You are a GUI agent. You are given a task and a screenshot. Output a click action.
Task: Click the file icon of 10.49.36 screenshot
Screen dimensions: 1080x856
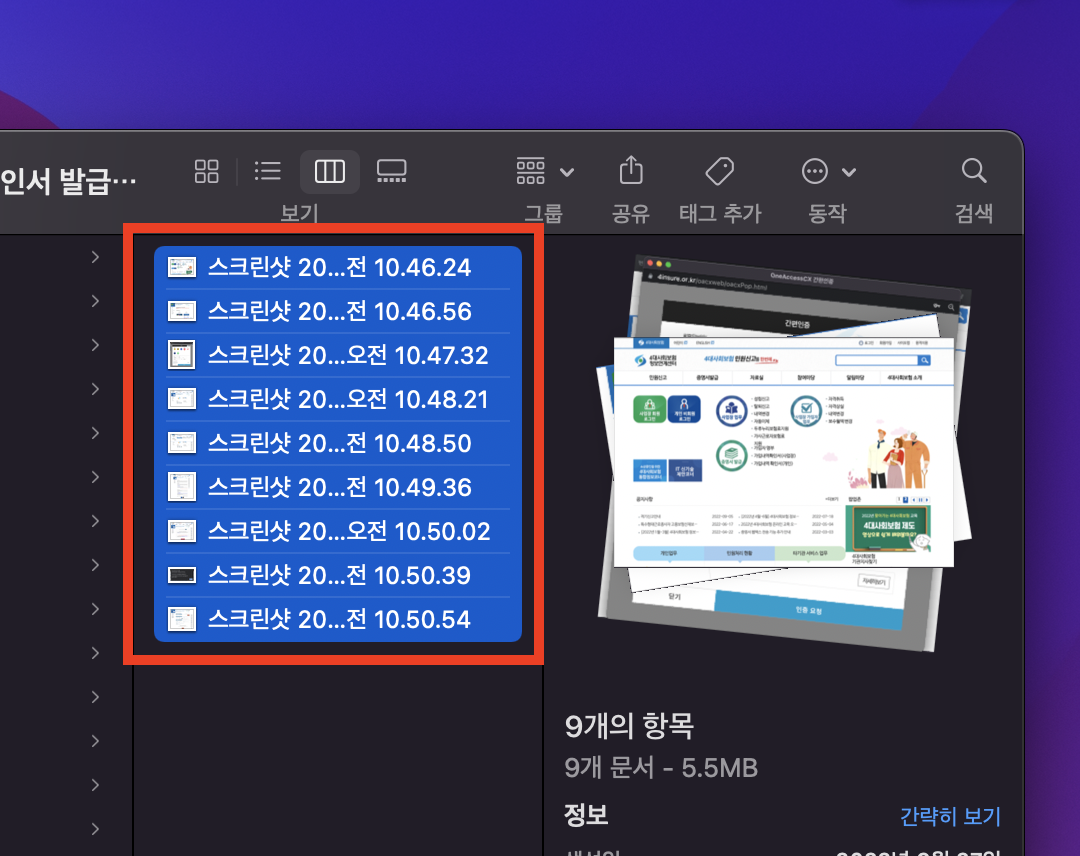coord(182,488)
